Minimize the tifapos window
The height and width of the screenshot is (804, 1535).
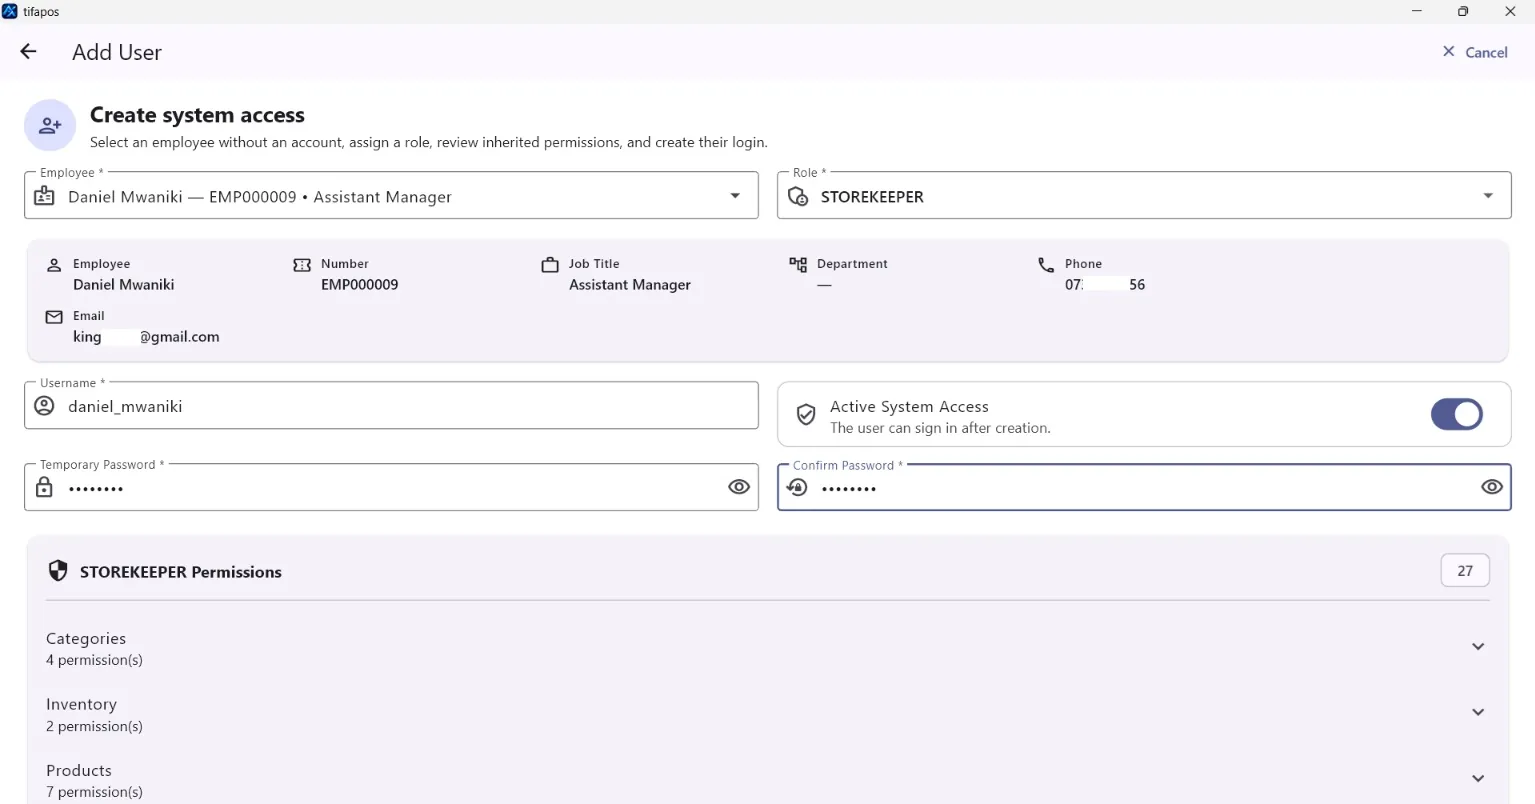point(1417,11)
